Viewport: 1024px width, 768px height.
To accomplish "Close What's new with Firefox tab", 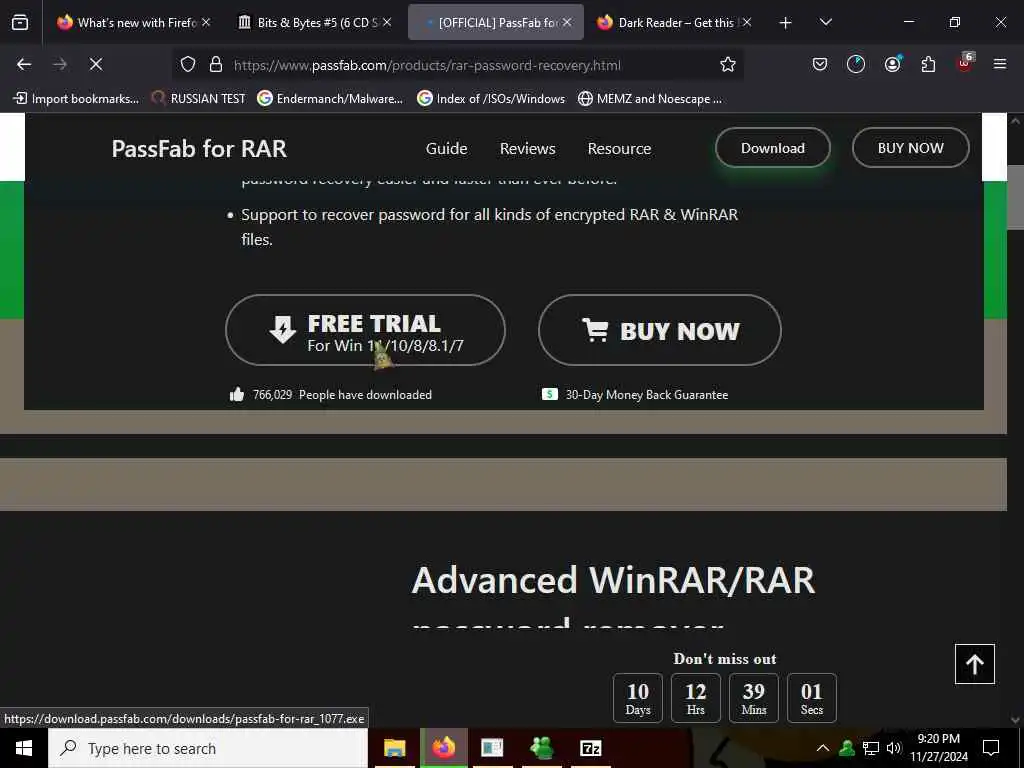I will point(206,22).
